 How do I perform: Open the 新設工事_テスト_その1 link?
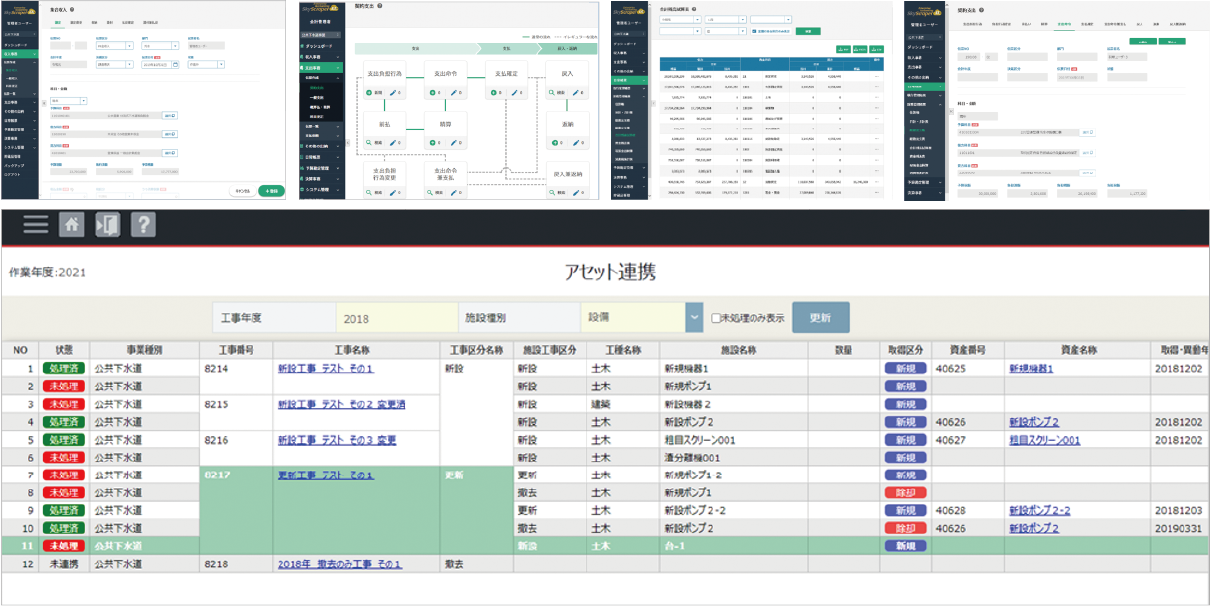pyautogui.click(x=325, y=368)
